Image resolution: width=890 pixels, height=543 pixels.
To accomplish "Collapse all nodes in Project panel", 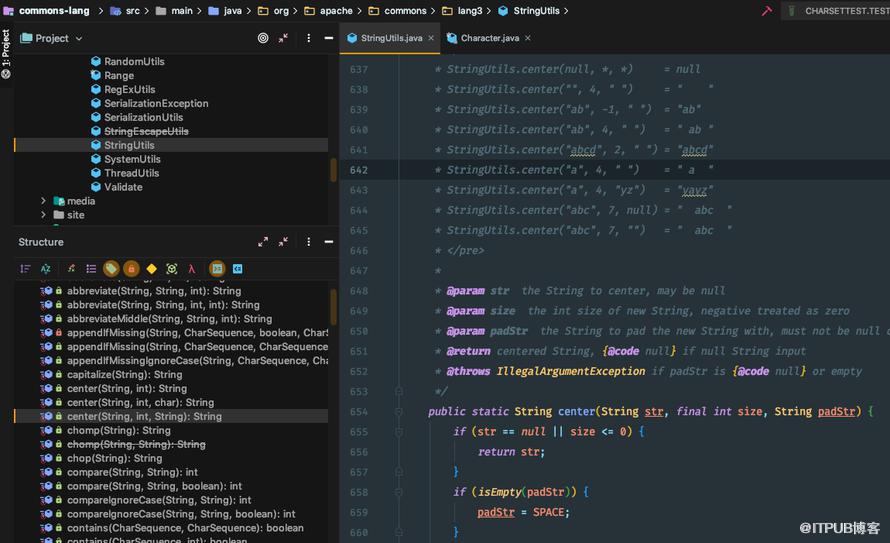I will (x=283, y=38).
